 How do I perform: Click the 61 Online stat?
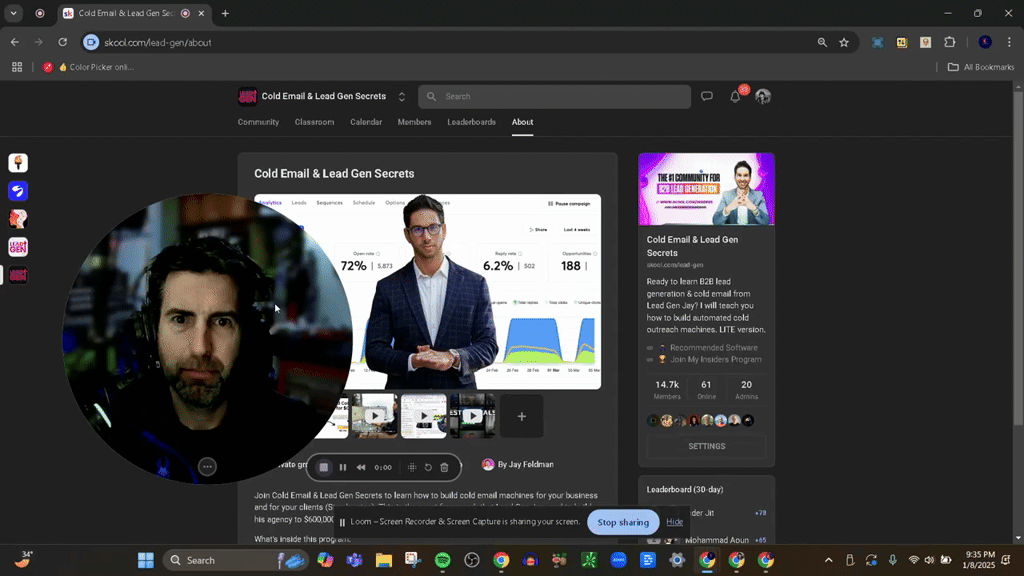click(x=706, y=389)
